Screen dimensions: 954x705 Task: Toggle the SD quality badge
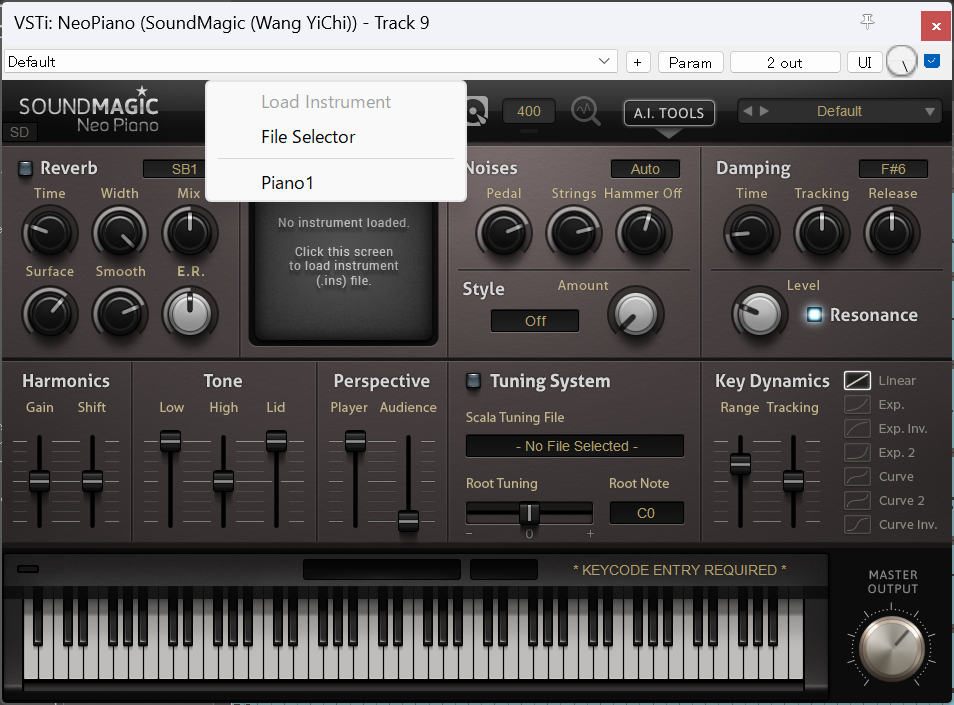tap(19, 132)
